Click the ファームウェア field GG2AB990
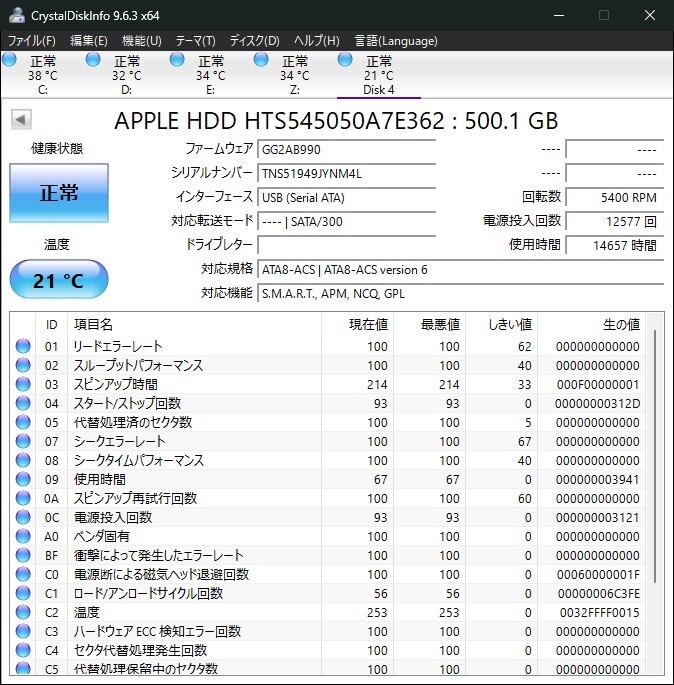This screenshot has height=685, width=674. 346,149
